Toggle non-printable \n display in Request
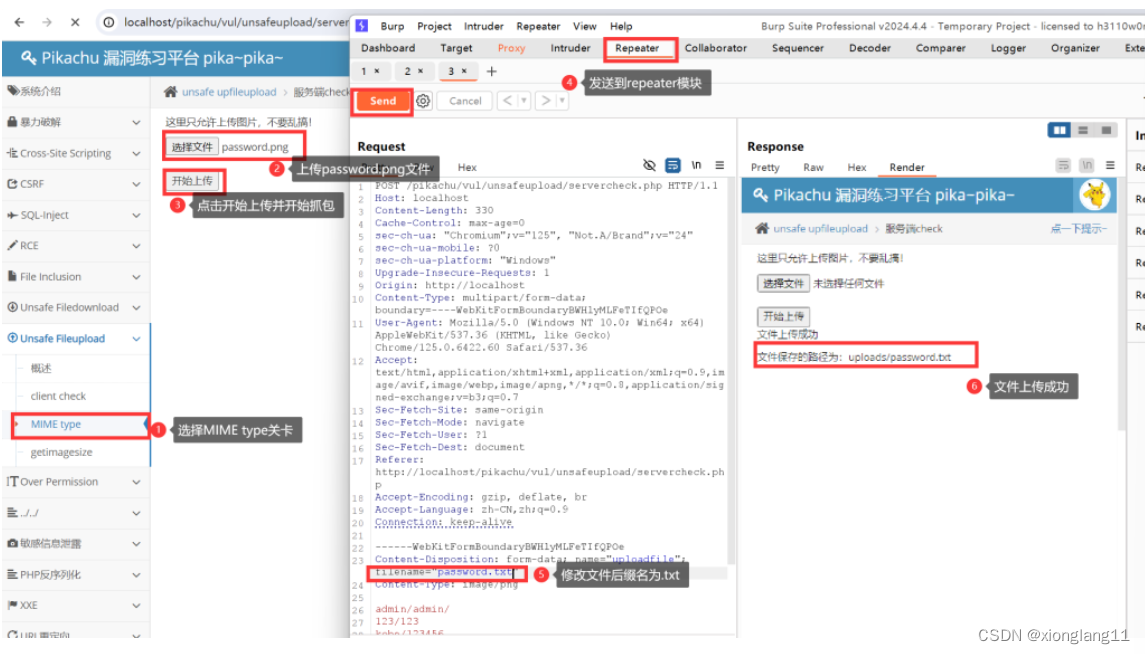1145x654 pixels. pyautogui.click(x=696, y=166)
